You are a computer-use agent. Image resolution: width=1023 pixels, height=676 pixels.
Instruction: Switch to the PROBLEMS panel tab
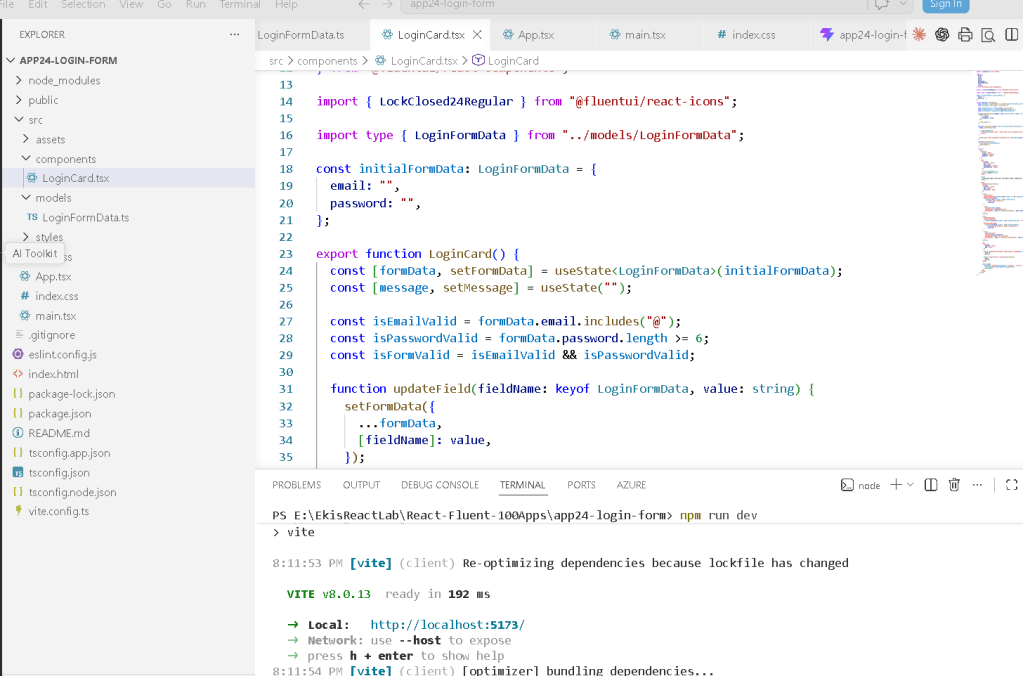[296, 485]
